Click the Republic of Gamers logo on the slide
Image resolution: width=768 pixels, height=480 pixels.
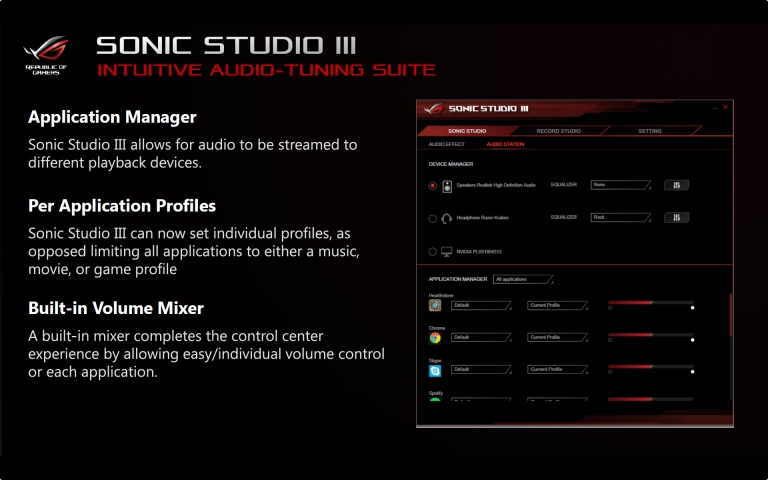pyautogui.click(x=46, y=55)
